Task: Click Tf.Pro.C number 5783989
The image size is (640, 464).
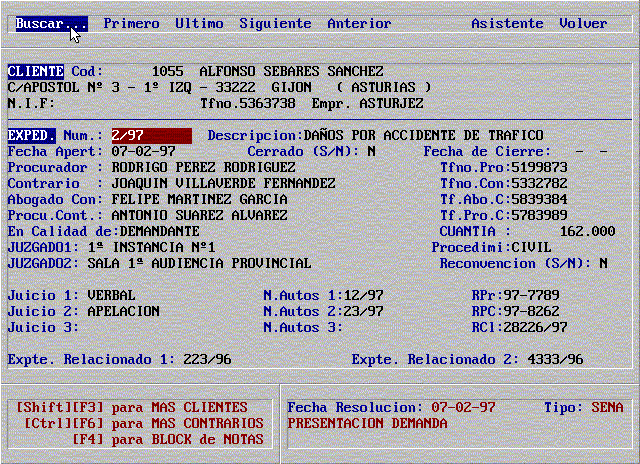Action: tap(539, 215)
